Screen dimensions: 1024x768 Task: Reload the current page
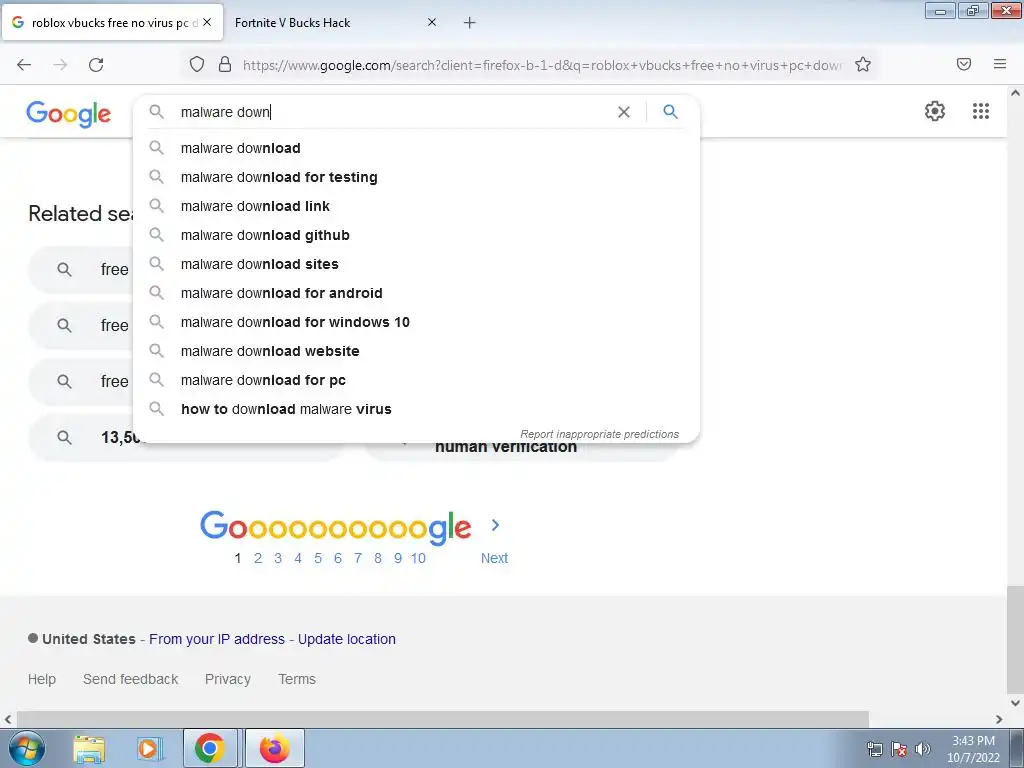pyautogui.click(x=96, y=65)
